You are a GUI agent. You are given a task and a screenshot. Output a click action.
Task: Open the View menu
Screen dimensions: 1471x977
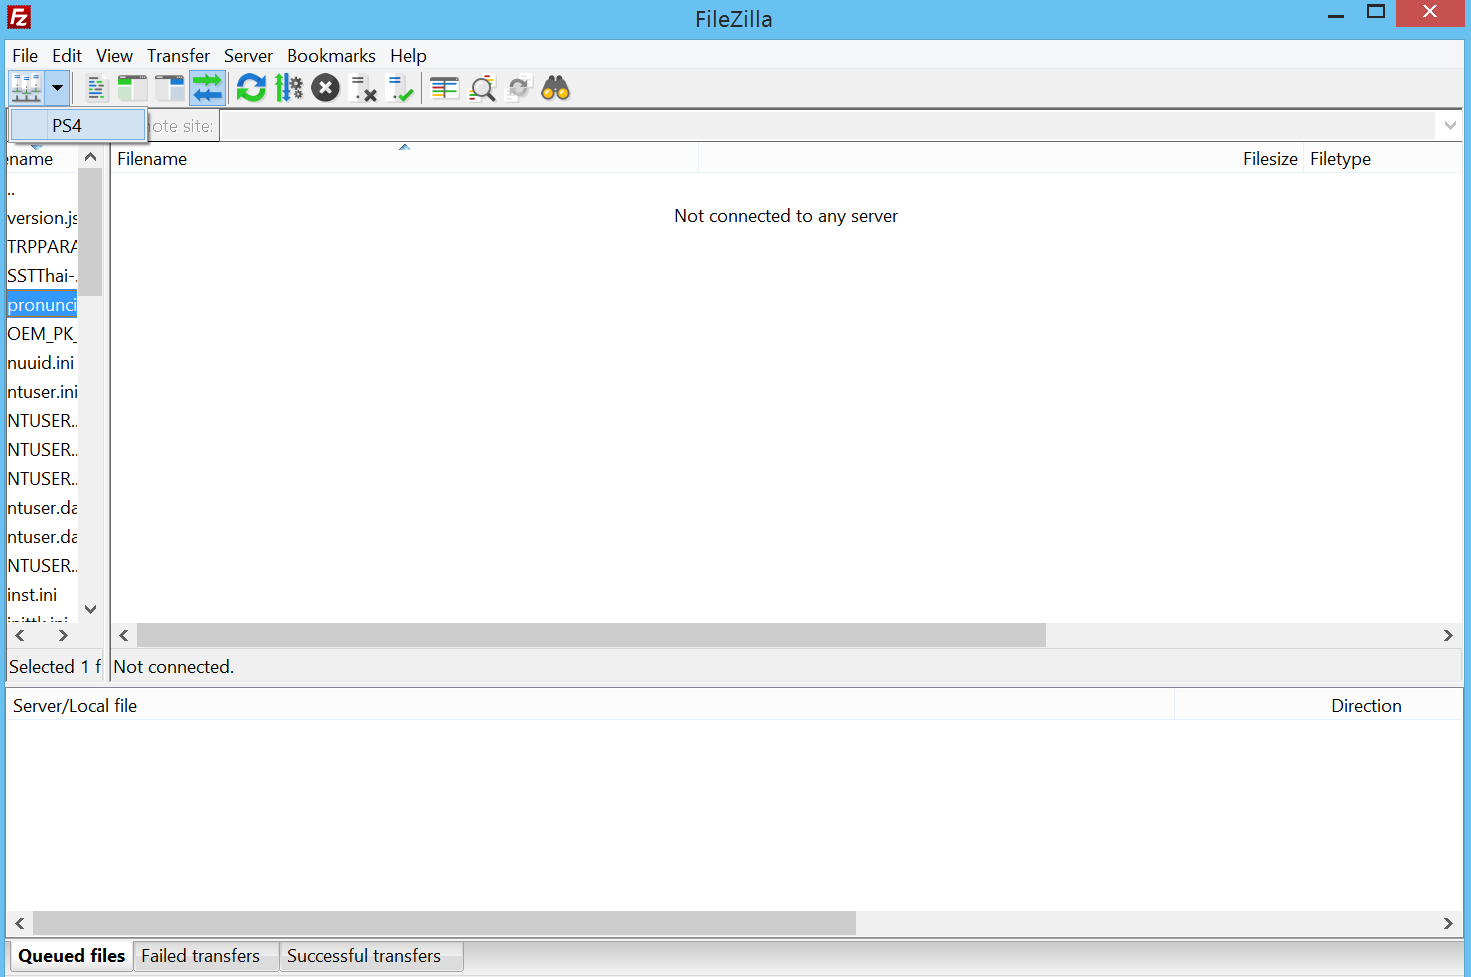tap(114, 56)
